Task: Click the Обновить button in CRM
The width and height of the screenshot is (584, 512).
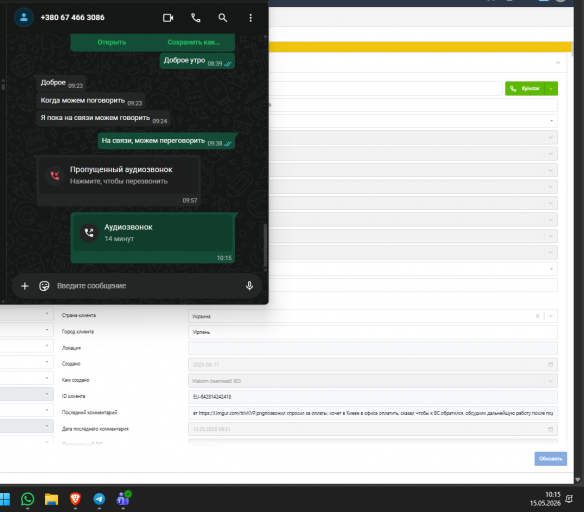Action: pos(551,459)
